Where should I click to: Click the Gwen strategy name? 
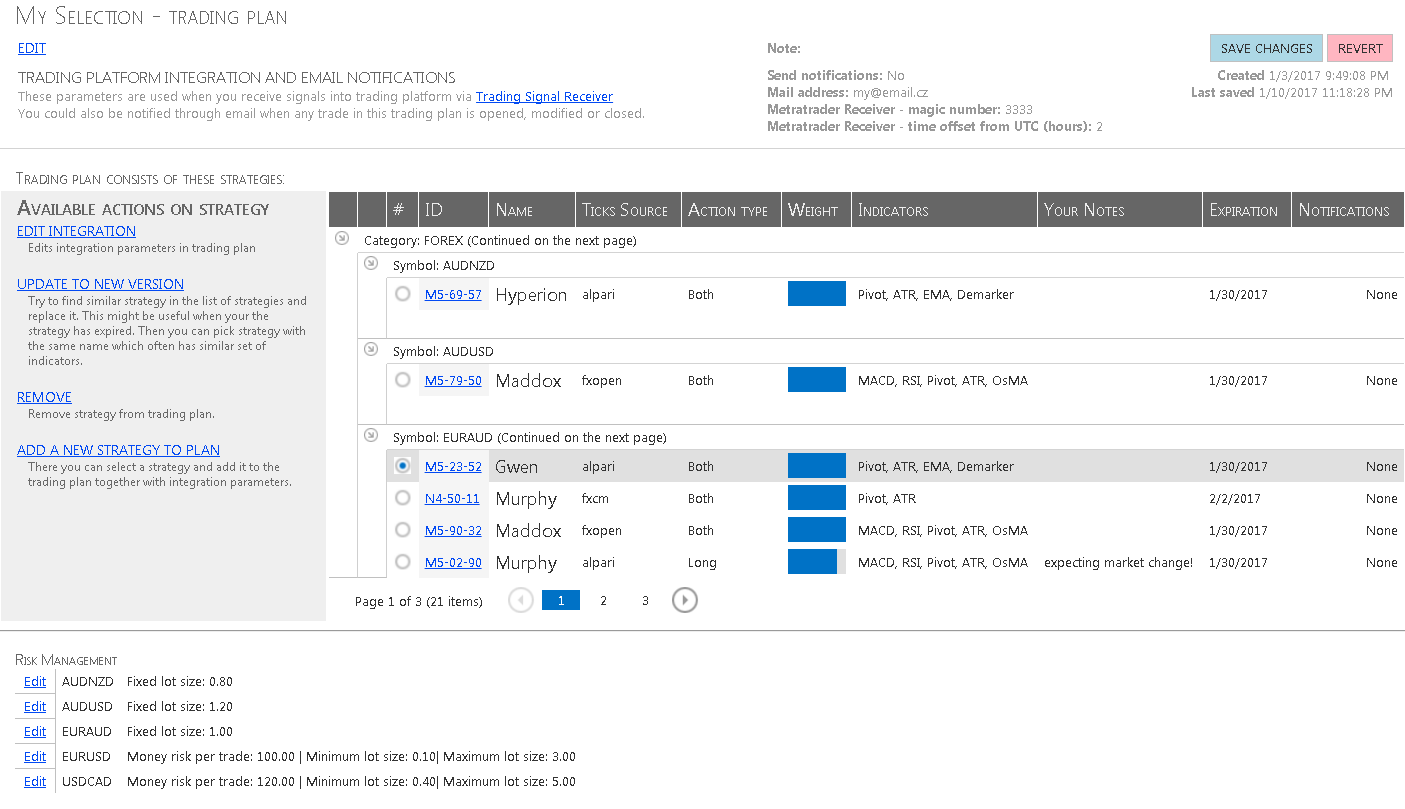(516, 467)
